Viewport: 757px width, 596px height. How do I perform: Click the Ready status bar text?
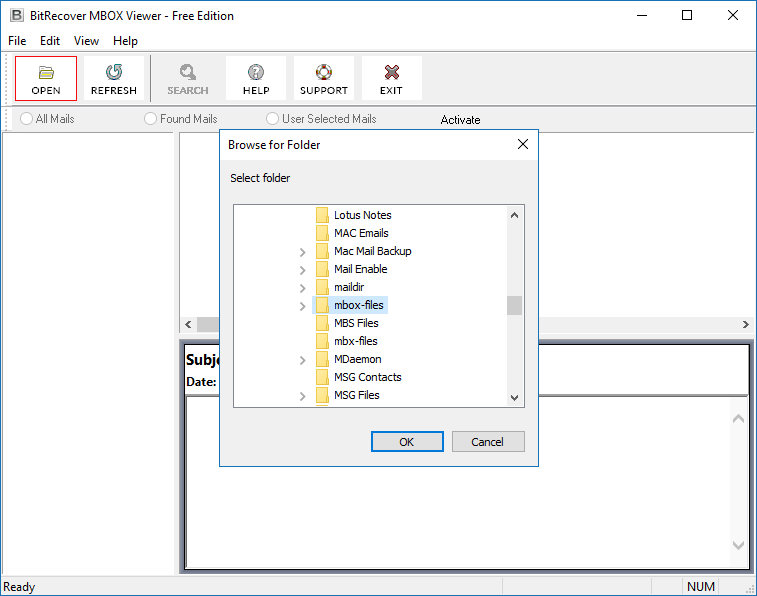click(19, 587)
